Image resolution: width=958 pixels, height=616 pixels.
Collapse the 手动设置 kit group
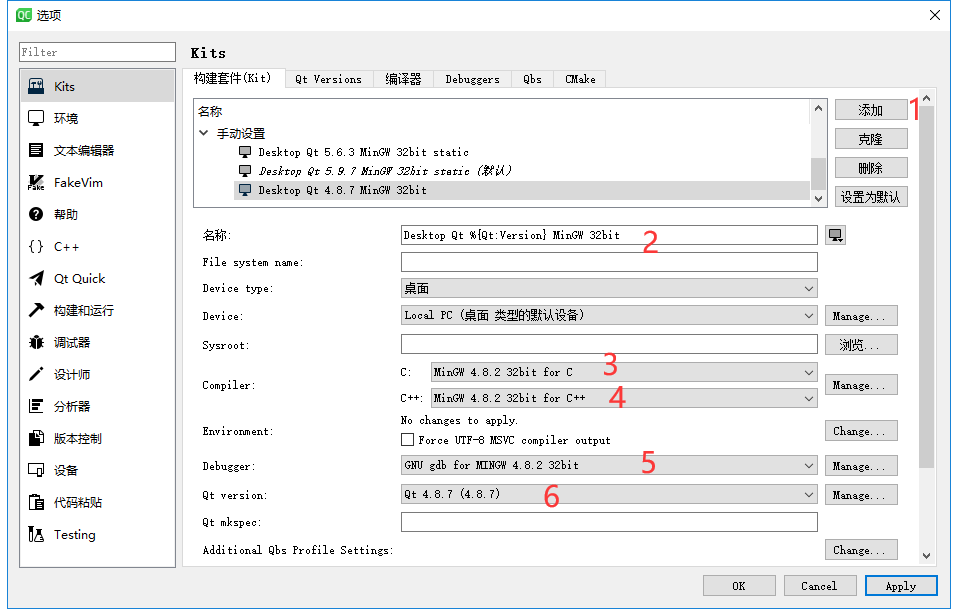203,133
